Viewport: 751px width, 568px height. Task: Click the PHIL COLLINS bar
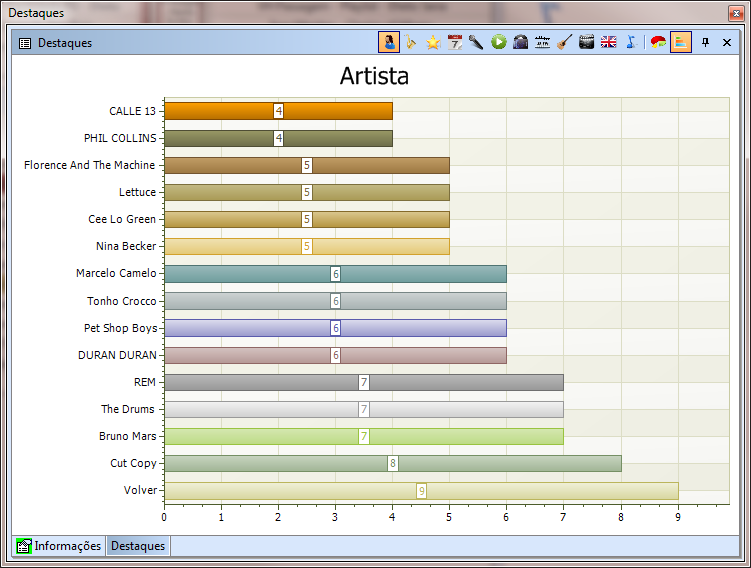(278, 138)
